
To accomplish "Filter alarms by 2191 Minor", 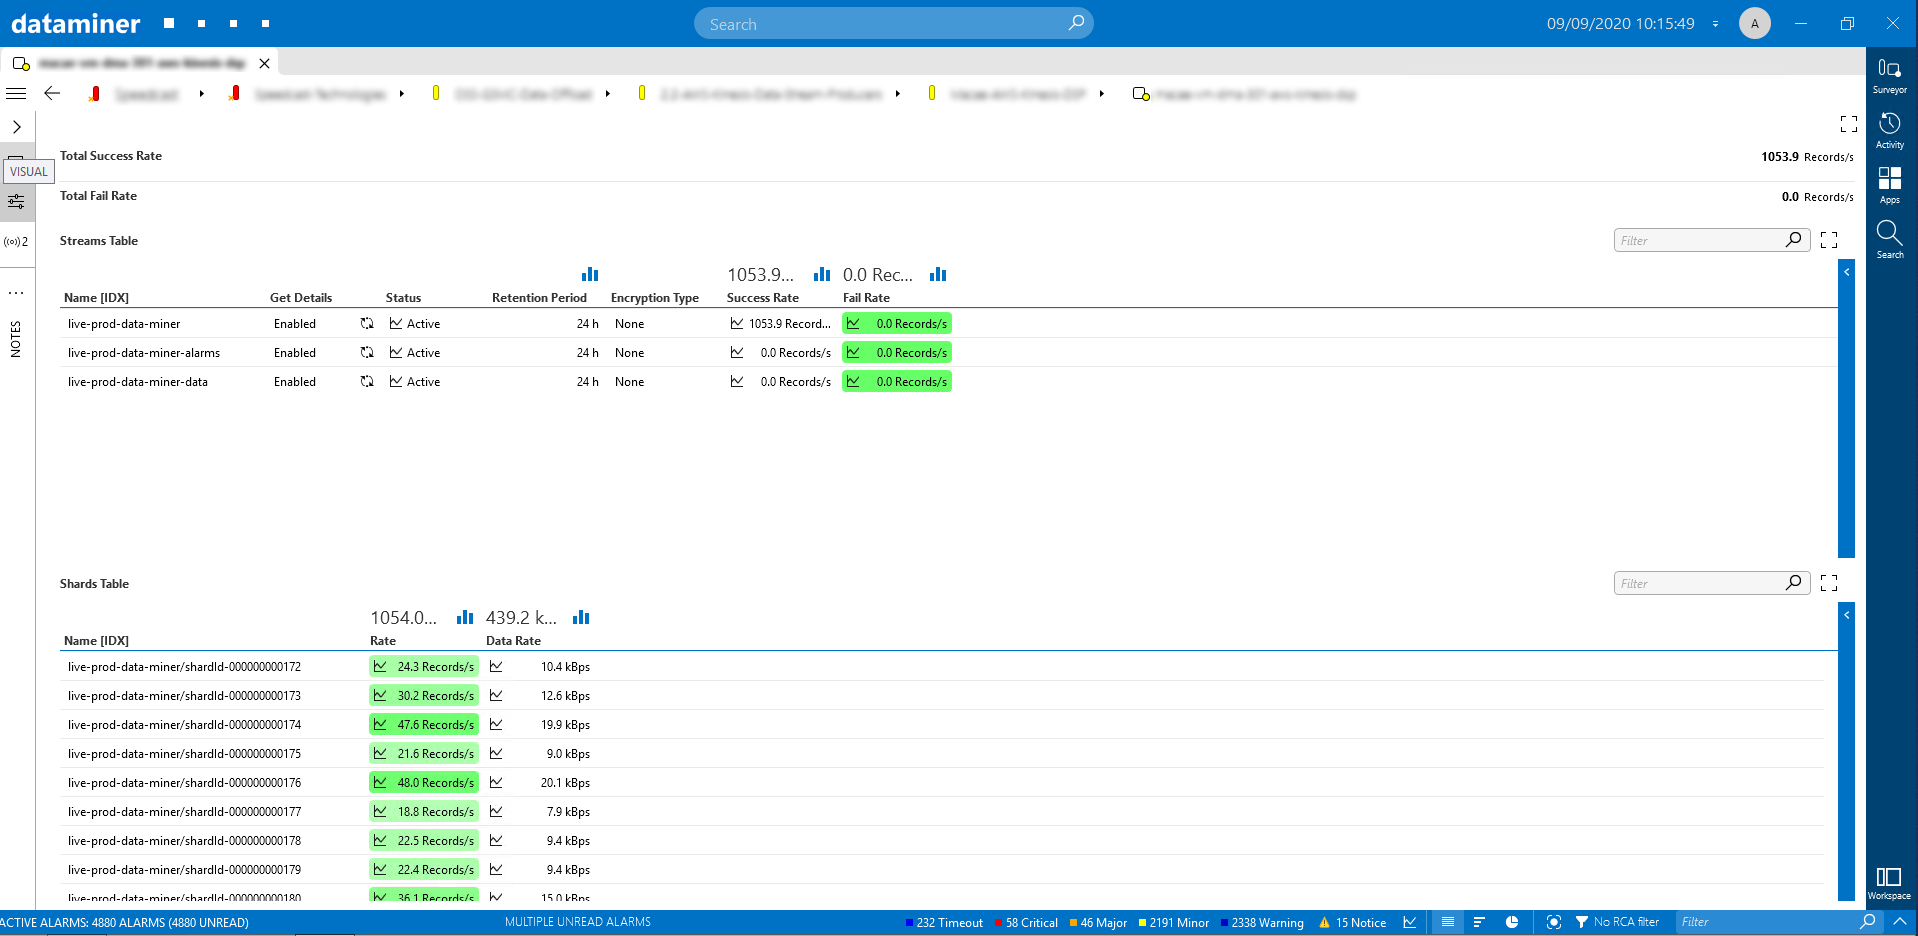I will pyautogui.click(x=1174, y=923).
